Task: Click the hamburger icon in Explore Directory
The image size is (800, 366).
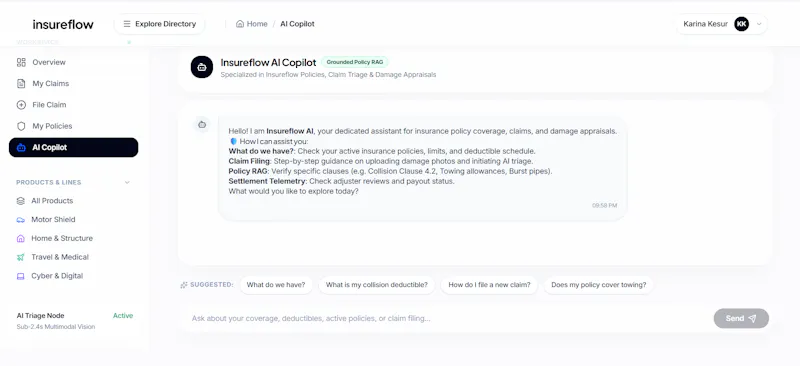Action: [127, 24]
